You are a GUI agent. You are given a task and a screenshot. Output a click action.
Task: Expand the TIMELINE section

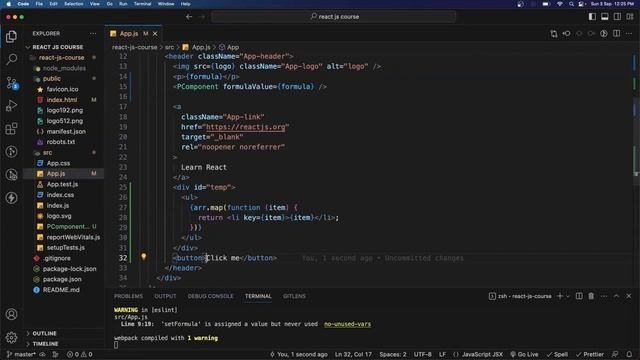click(45, 344)
